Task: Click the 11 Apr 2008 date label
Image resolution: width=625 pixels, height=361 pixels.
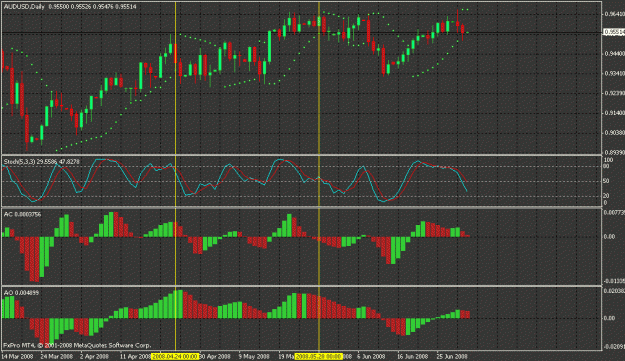Action: click(x=136, y=356)
